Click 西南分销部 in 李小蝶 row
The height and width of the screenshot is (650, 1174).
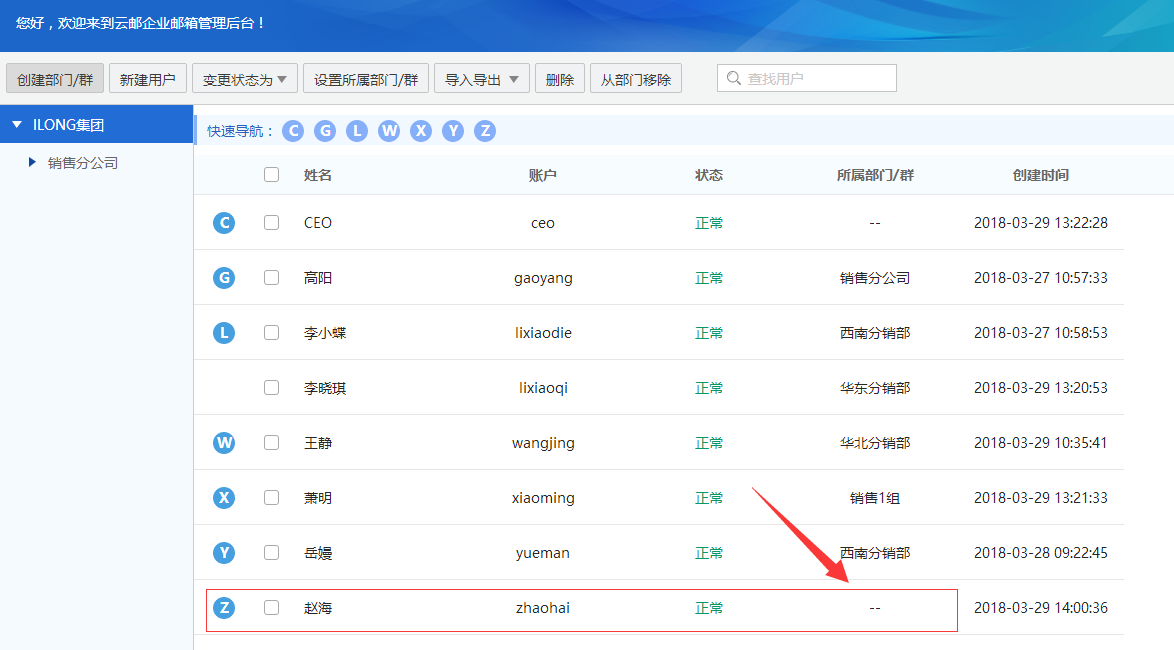coord(875,332)
